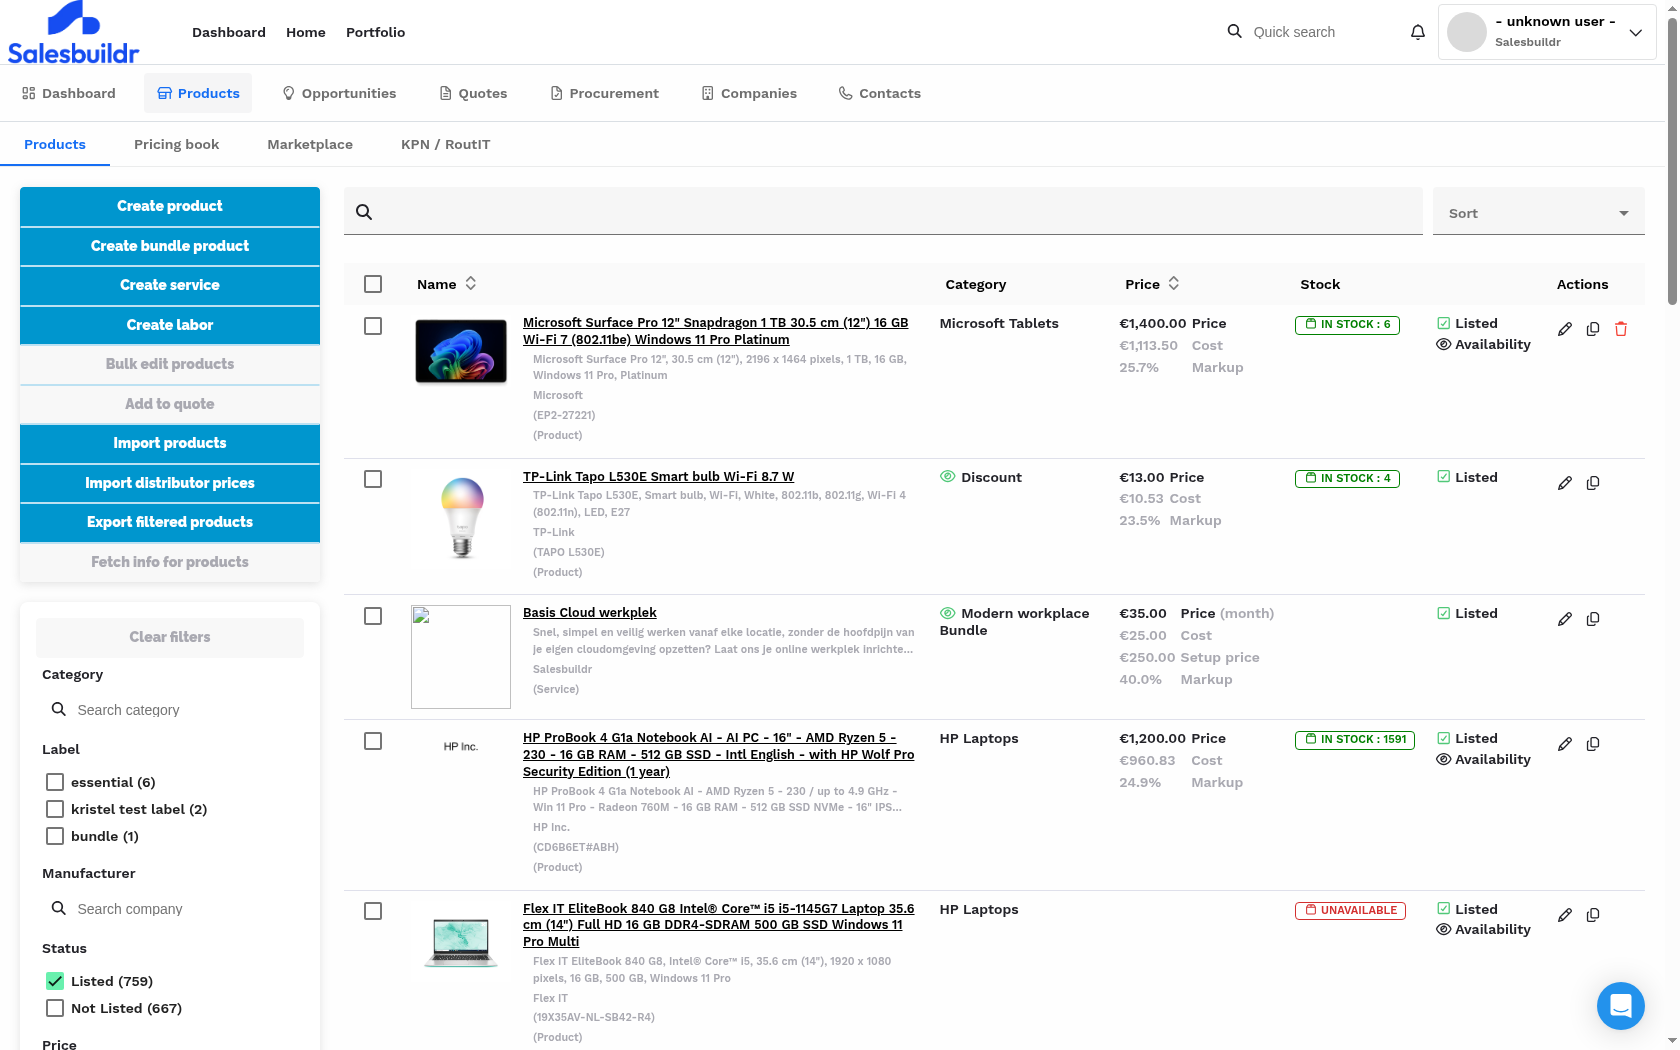This screenshot has width=1680, height=1050.
Task: Duplicate TP-Link Tapo smart bulb product
Action: click(1593, 483)
